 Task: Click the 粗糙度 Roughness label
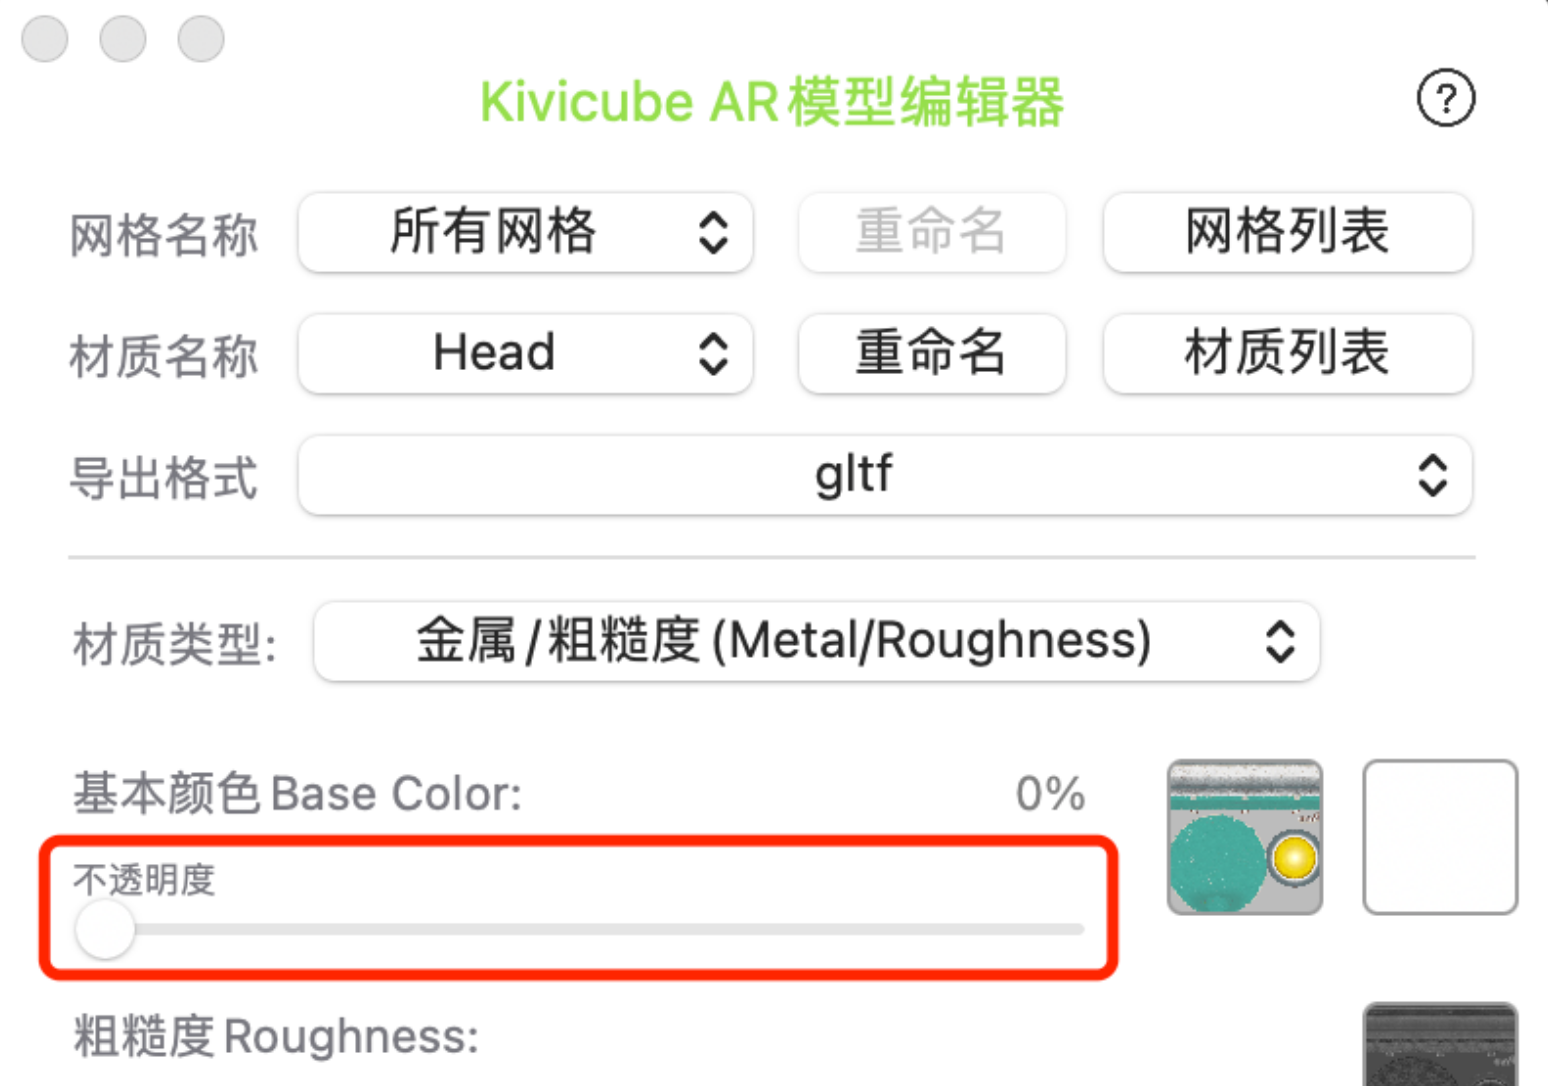click(276, 1036)
